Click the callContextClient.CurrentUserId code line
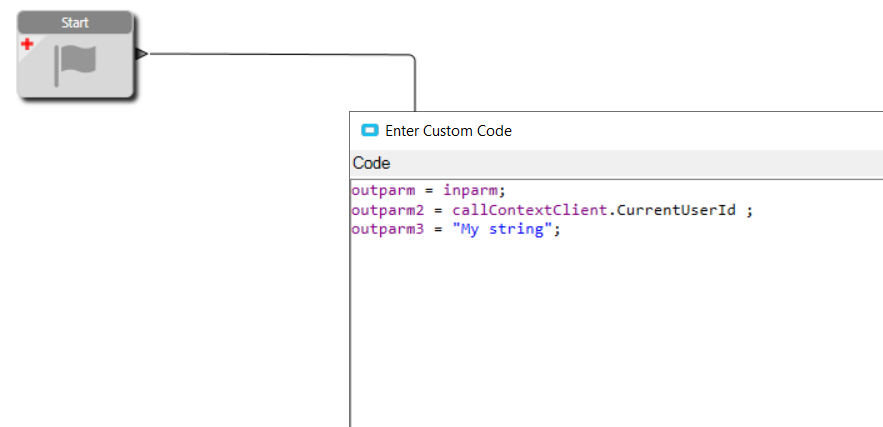This screenshot has height=427, width=883. click(552, 210)
